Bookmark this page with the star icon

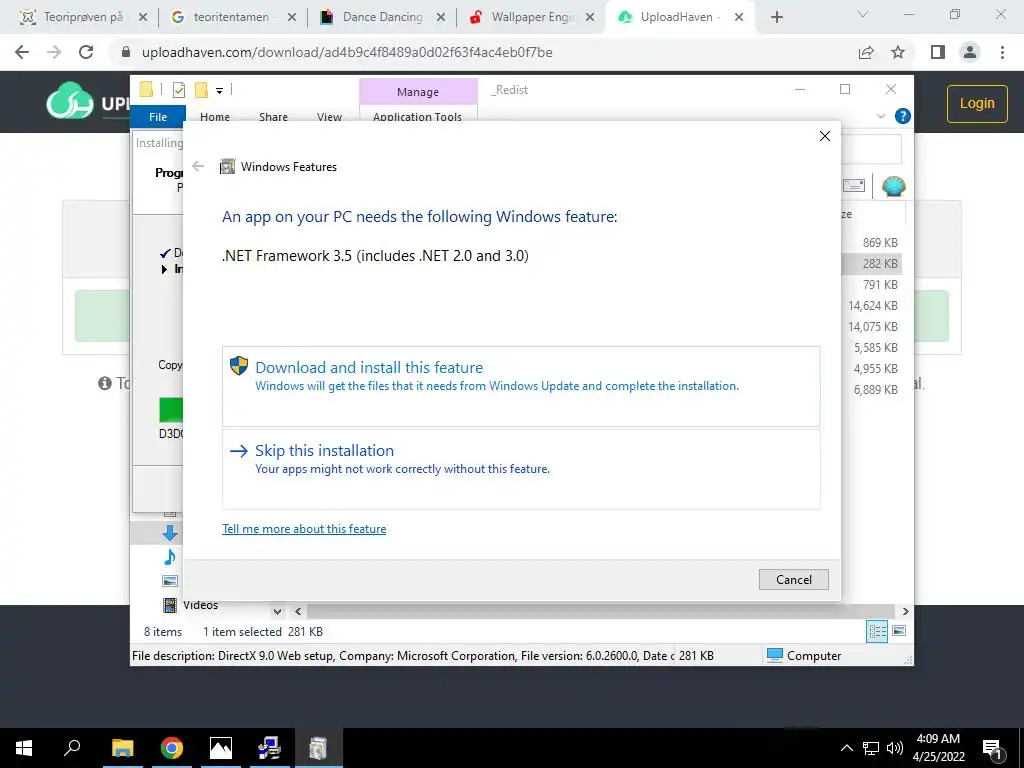point(898,52)
